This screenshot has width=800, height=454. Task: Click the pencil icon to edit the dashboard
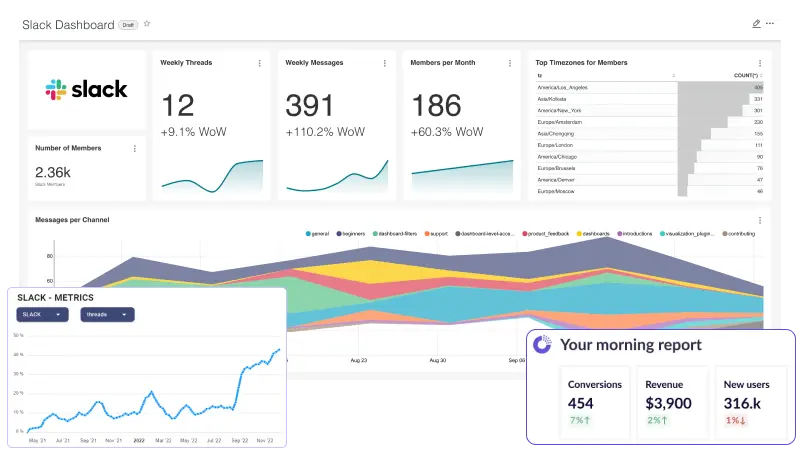click(756, 23)
